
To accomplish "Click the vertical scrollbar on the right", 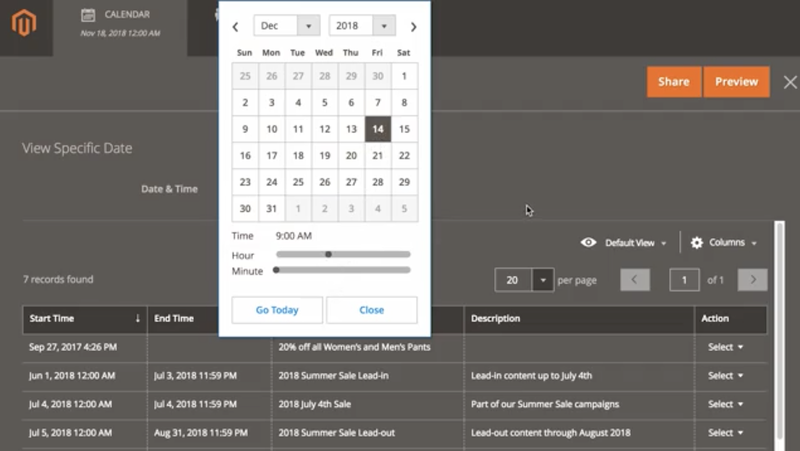I will (779, 332).
